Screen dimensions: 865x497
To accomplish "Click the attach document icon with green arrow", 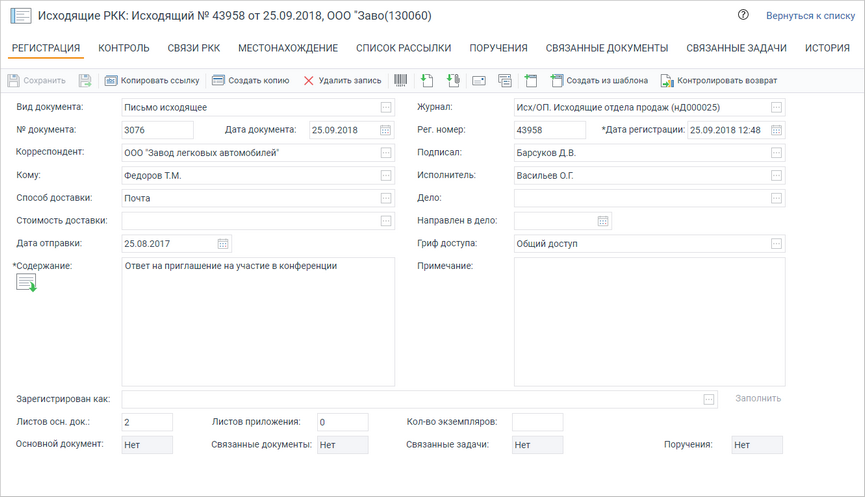I will (427, 81).
